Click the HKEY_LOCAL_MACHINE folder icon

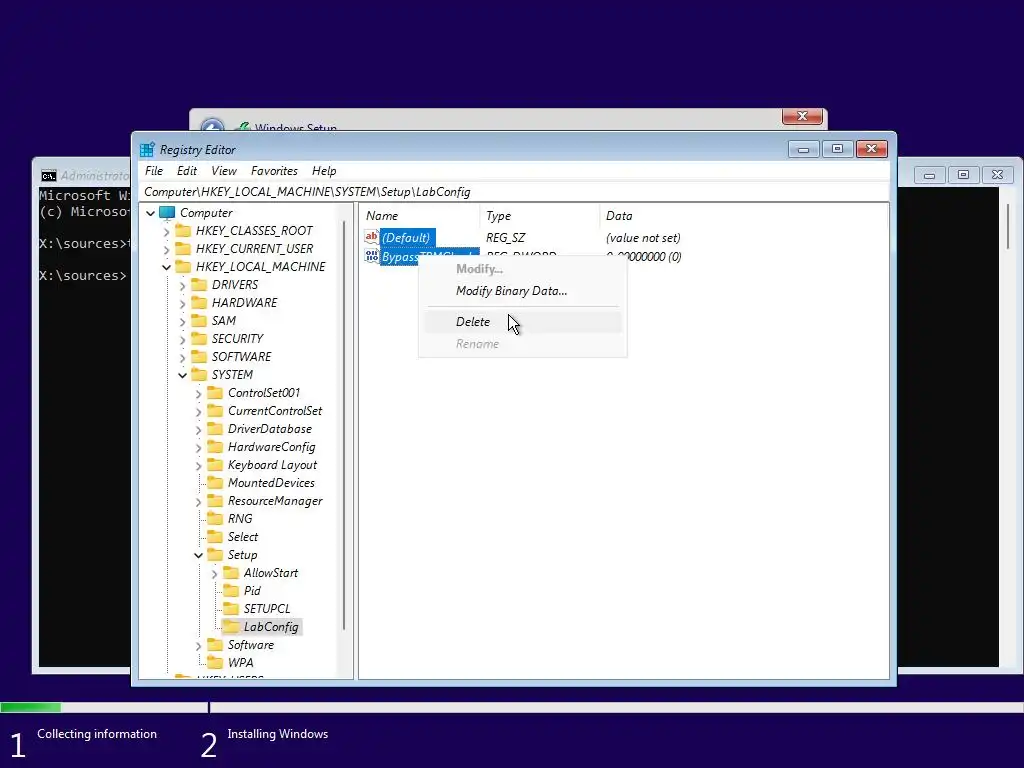pos(184,266)
